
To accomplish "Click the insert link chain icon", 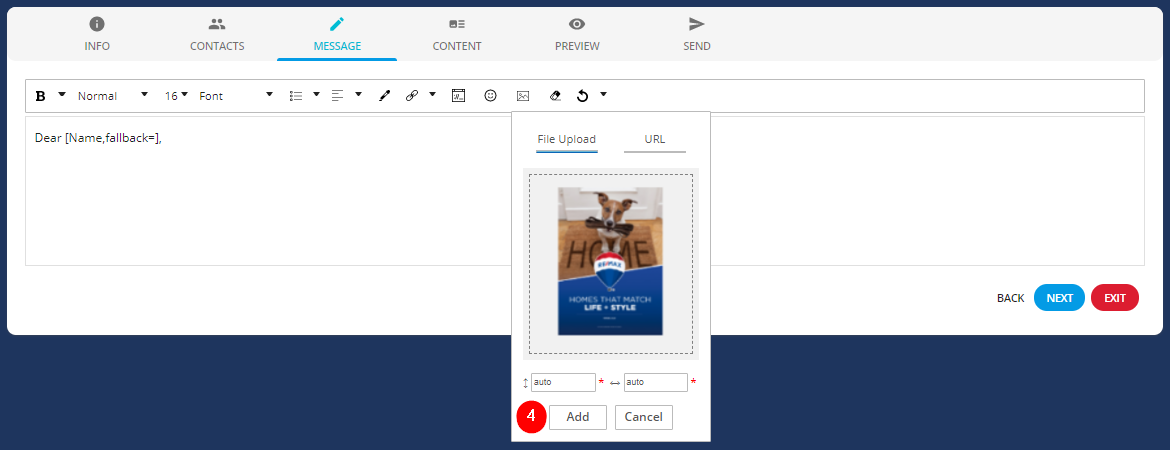I will (412, 96).
